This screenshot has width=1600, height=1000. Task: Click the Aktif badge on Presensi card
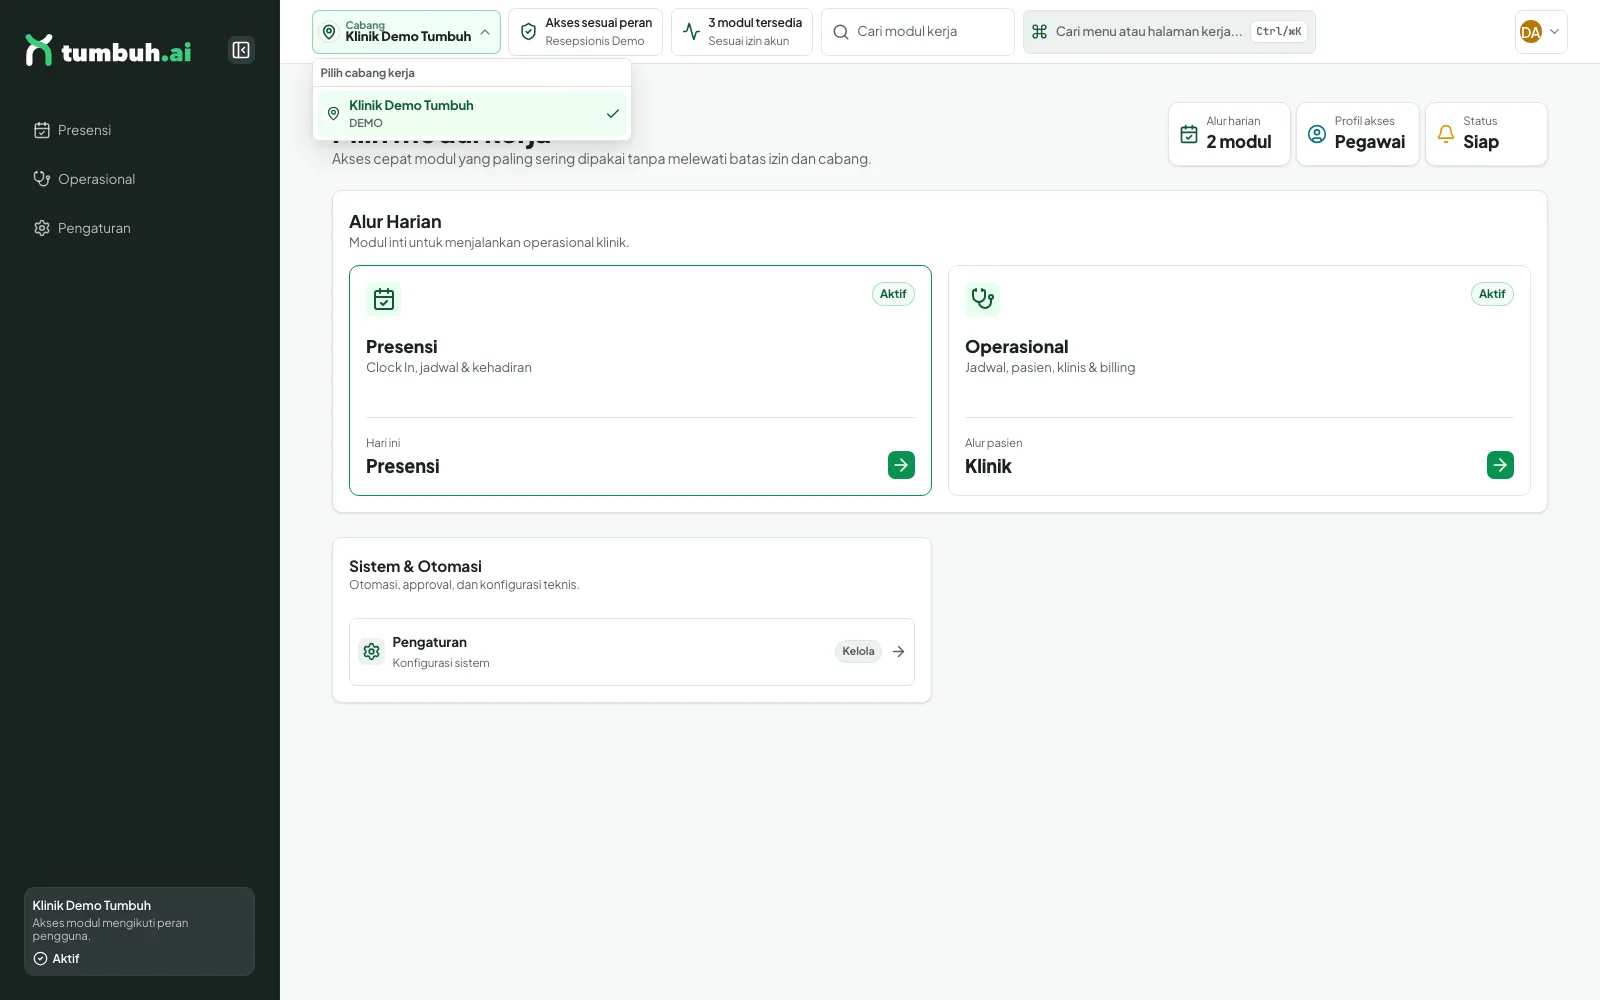point(893,294)
